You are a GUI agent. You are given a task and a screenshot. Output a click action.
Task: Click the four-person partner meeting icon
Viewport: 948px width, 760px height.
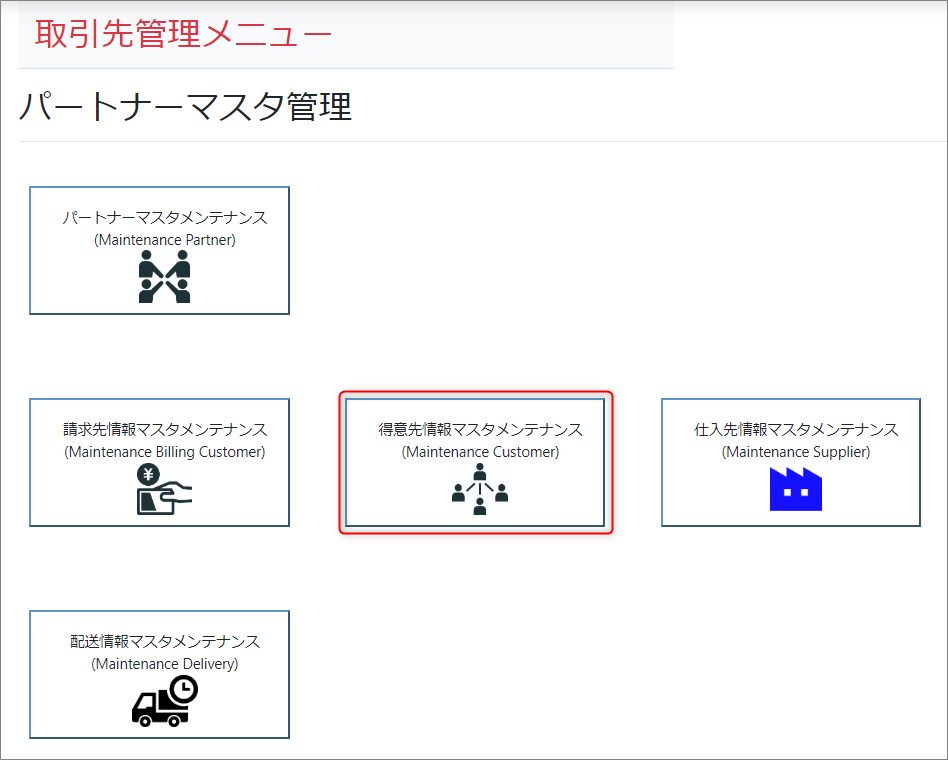click(x=164, y=277)
